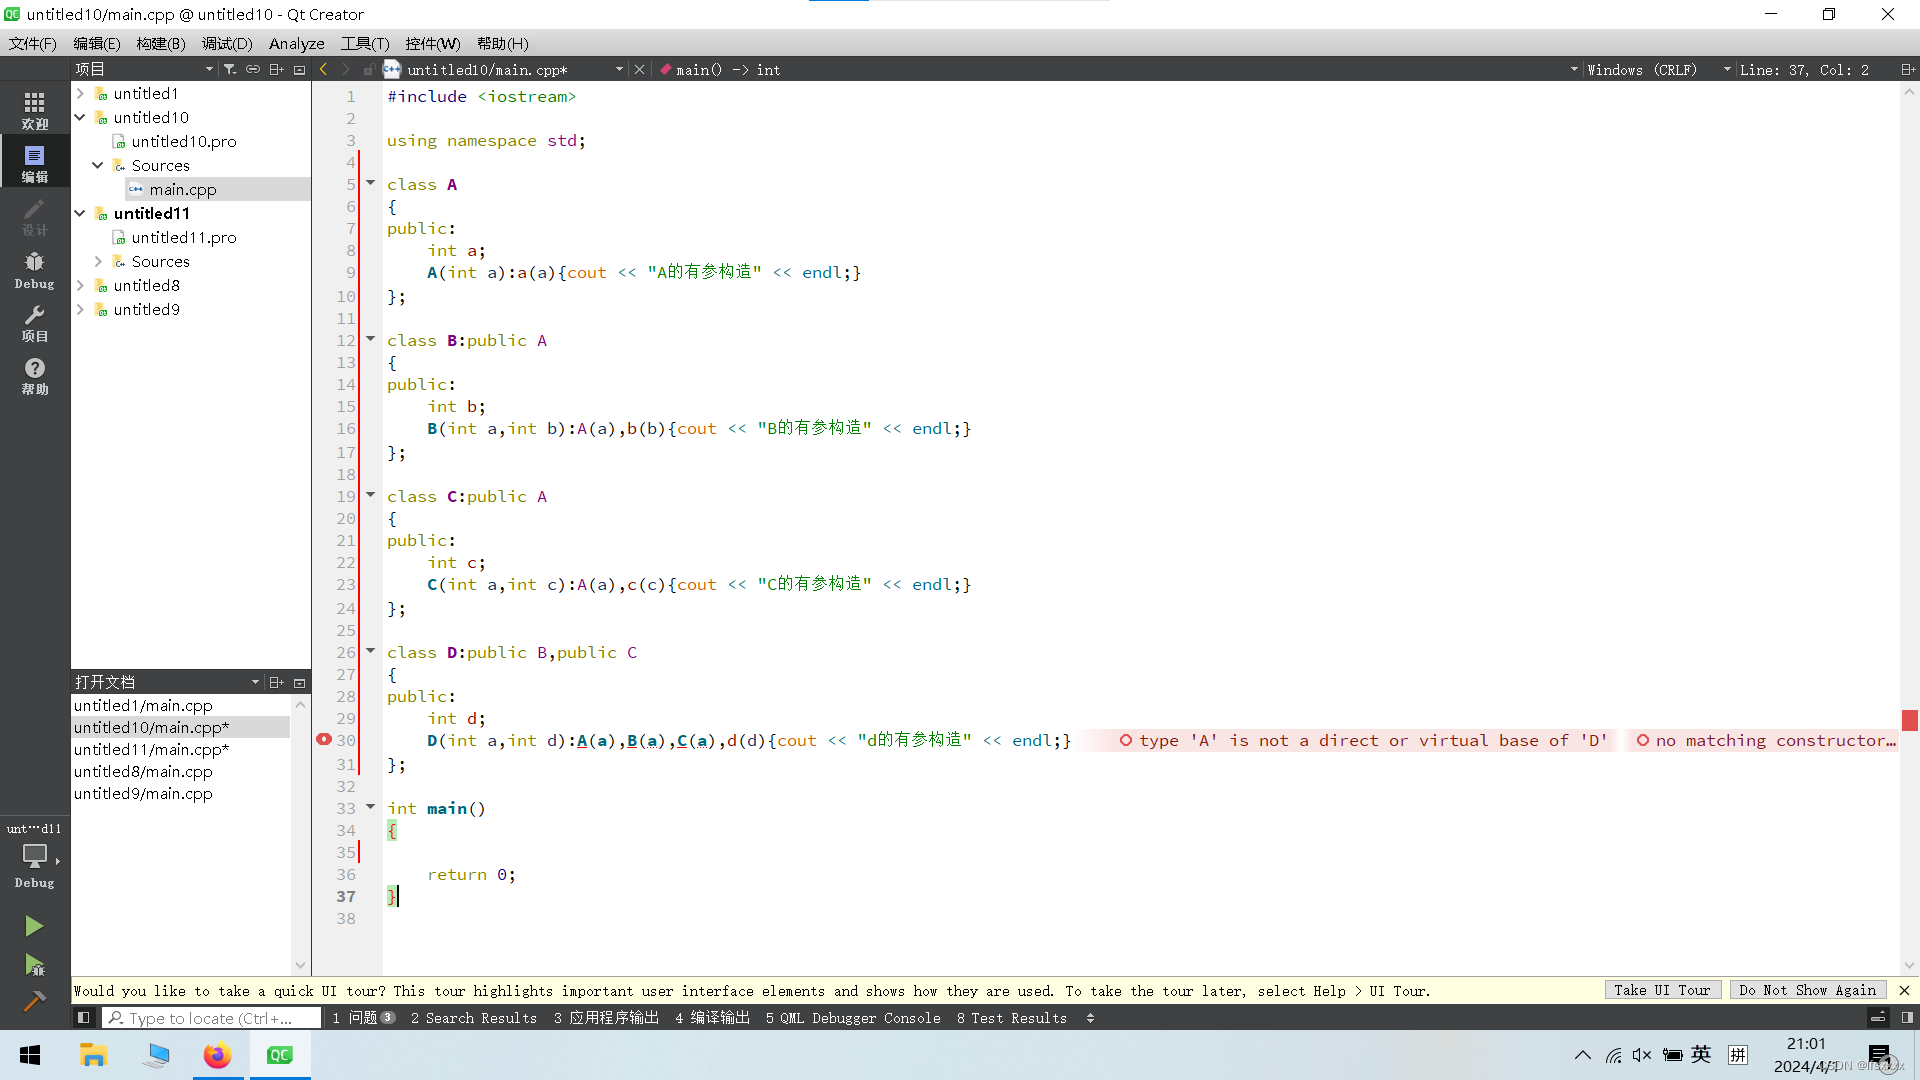Open the Welcome mode (欢迎) in sidebar
Viewport: 1920px width, 1080px height.
35,110
